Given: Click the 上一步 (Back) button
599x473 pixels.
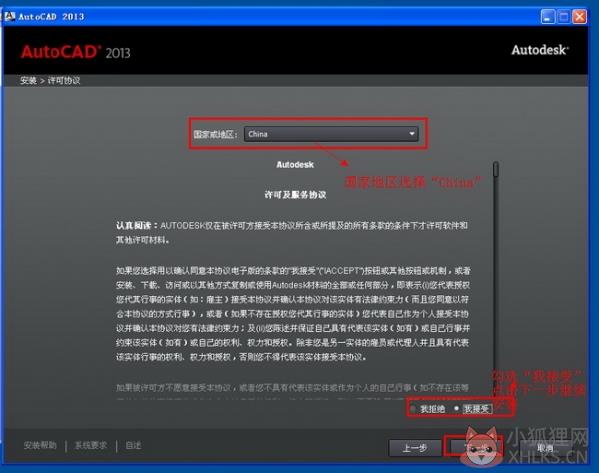Looking at the screenshot, I should click(415, 448).
